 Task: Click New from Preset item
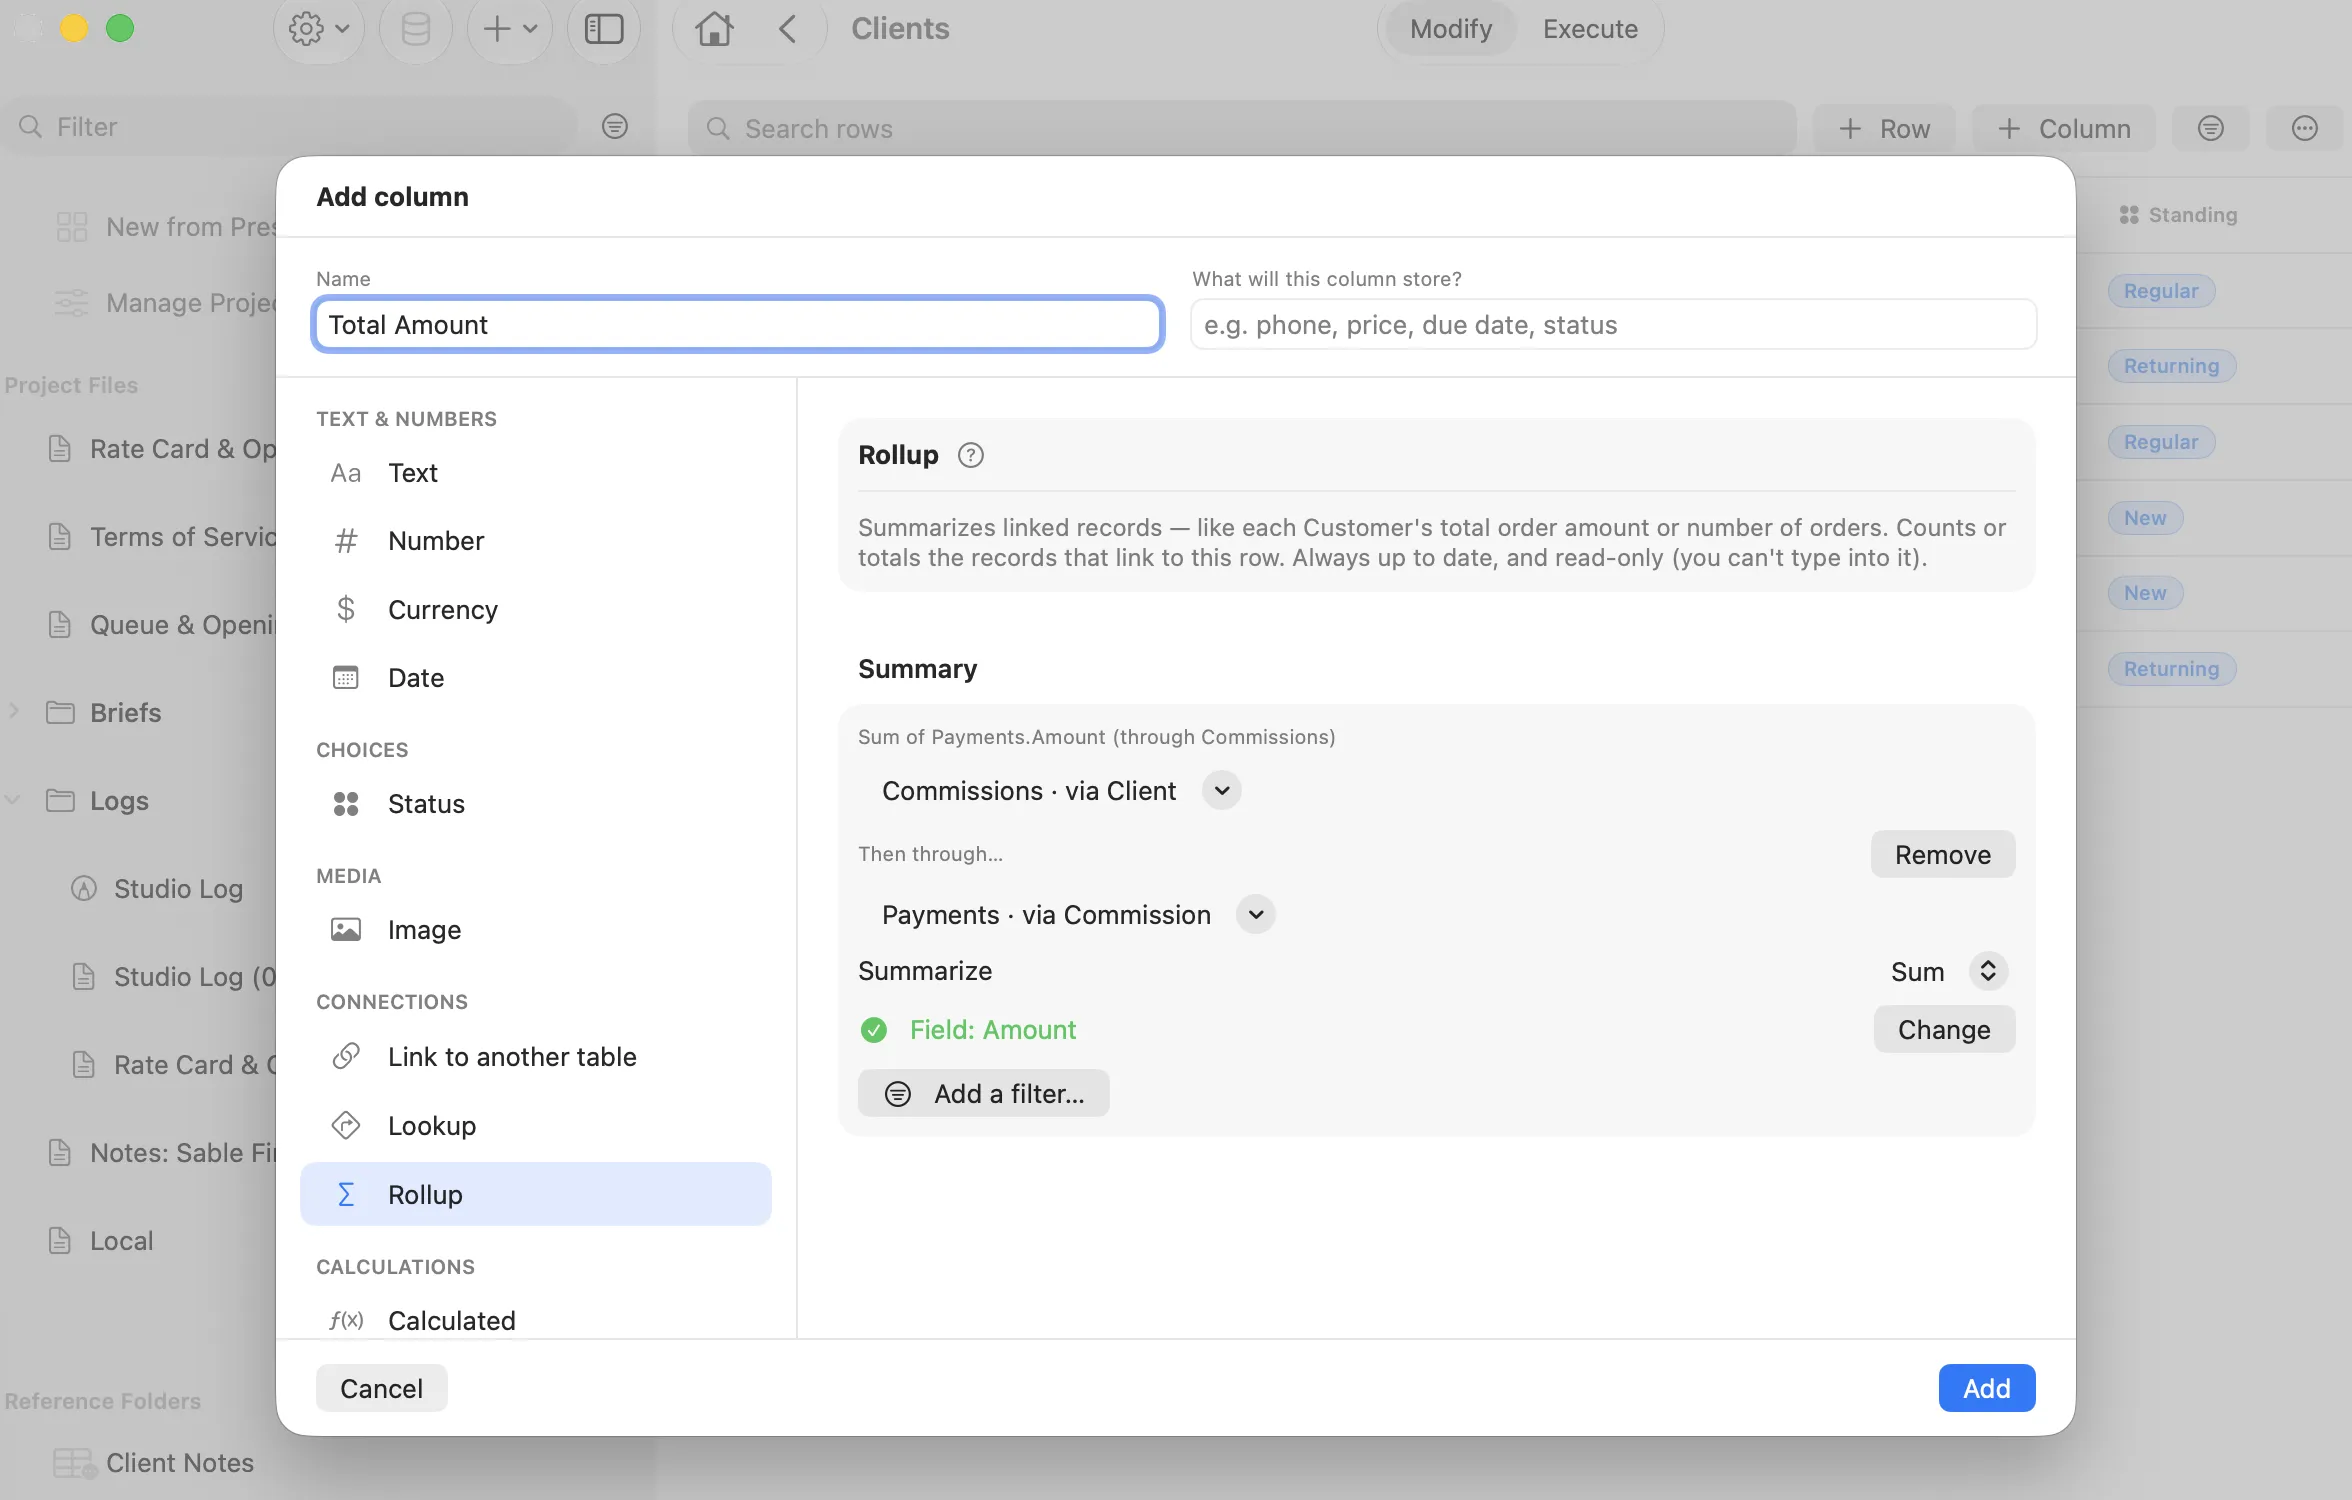[166, 227]
